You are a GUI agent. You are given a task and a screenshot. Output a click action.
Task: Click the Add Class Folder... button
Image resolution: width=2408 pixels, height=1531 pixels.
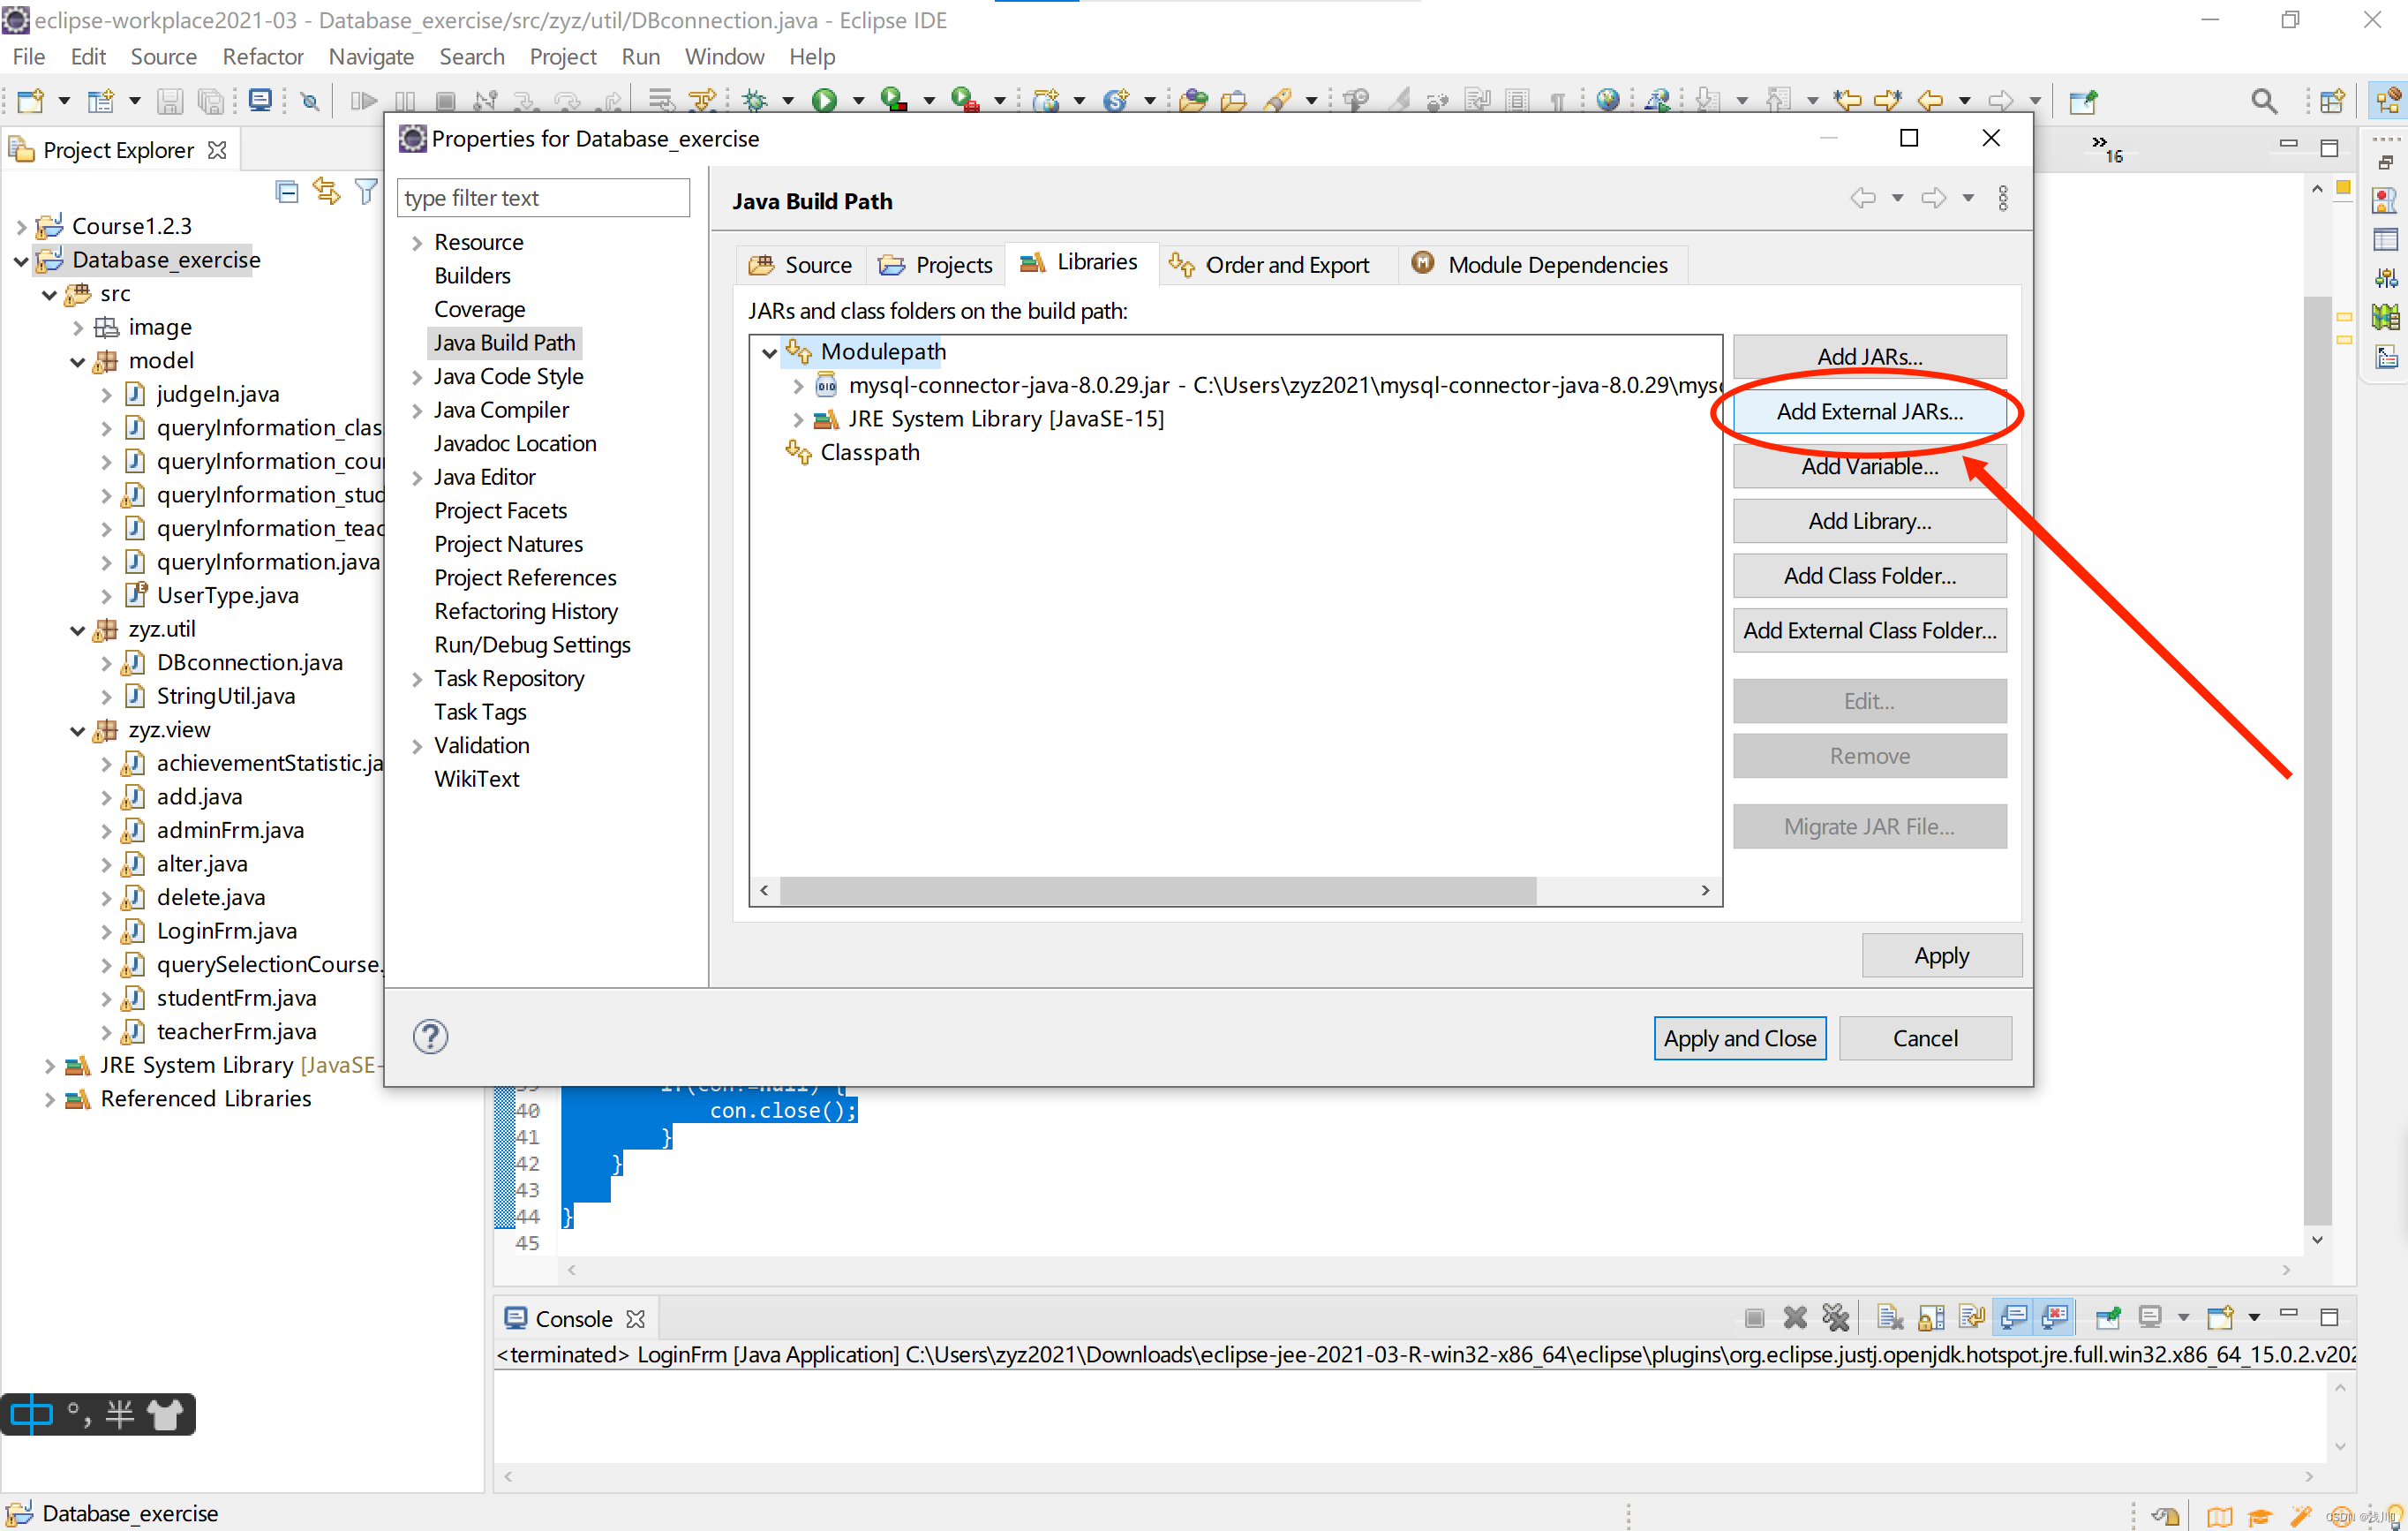(1869, 576)
